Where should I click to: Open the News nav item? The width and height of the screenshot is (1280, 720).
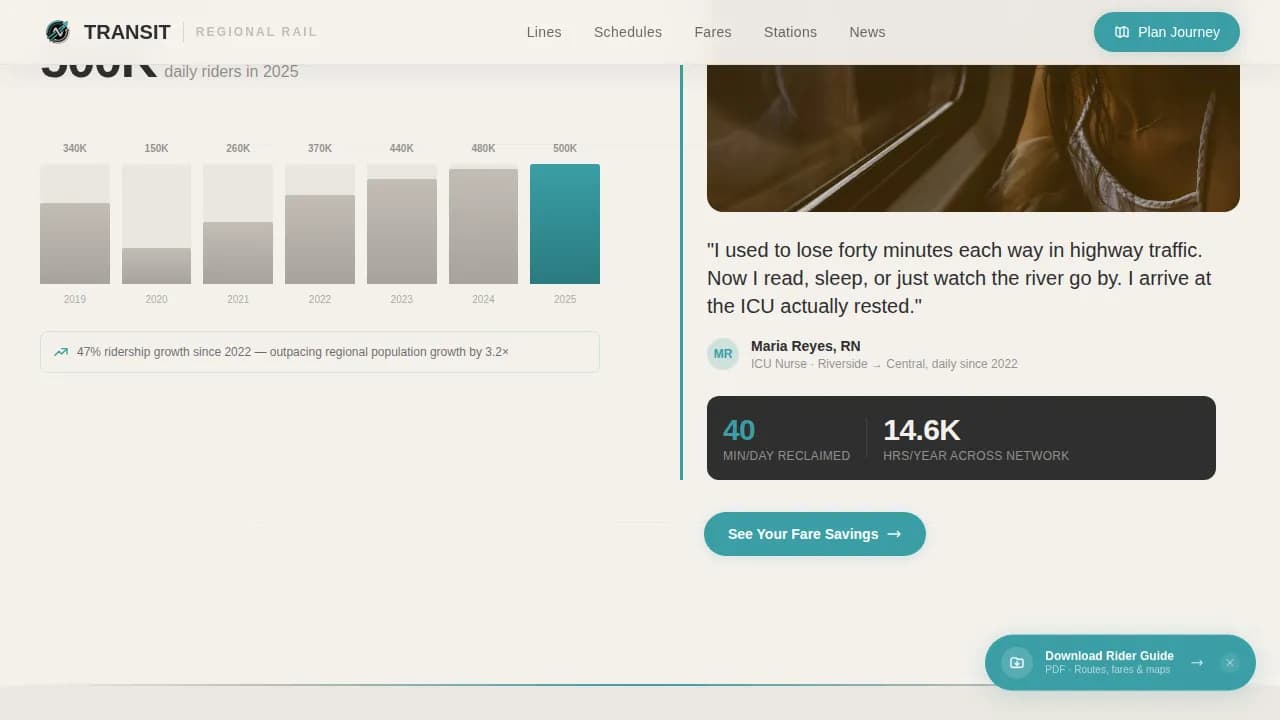867,32
